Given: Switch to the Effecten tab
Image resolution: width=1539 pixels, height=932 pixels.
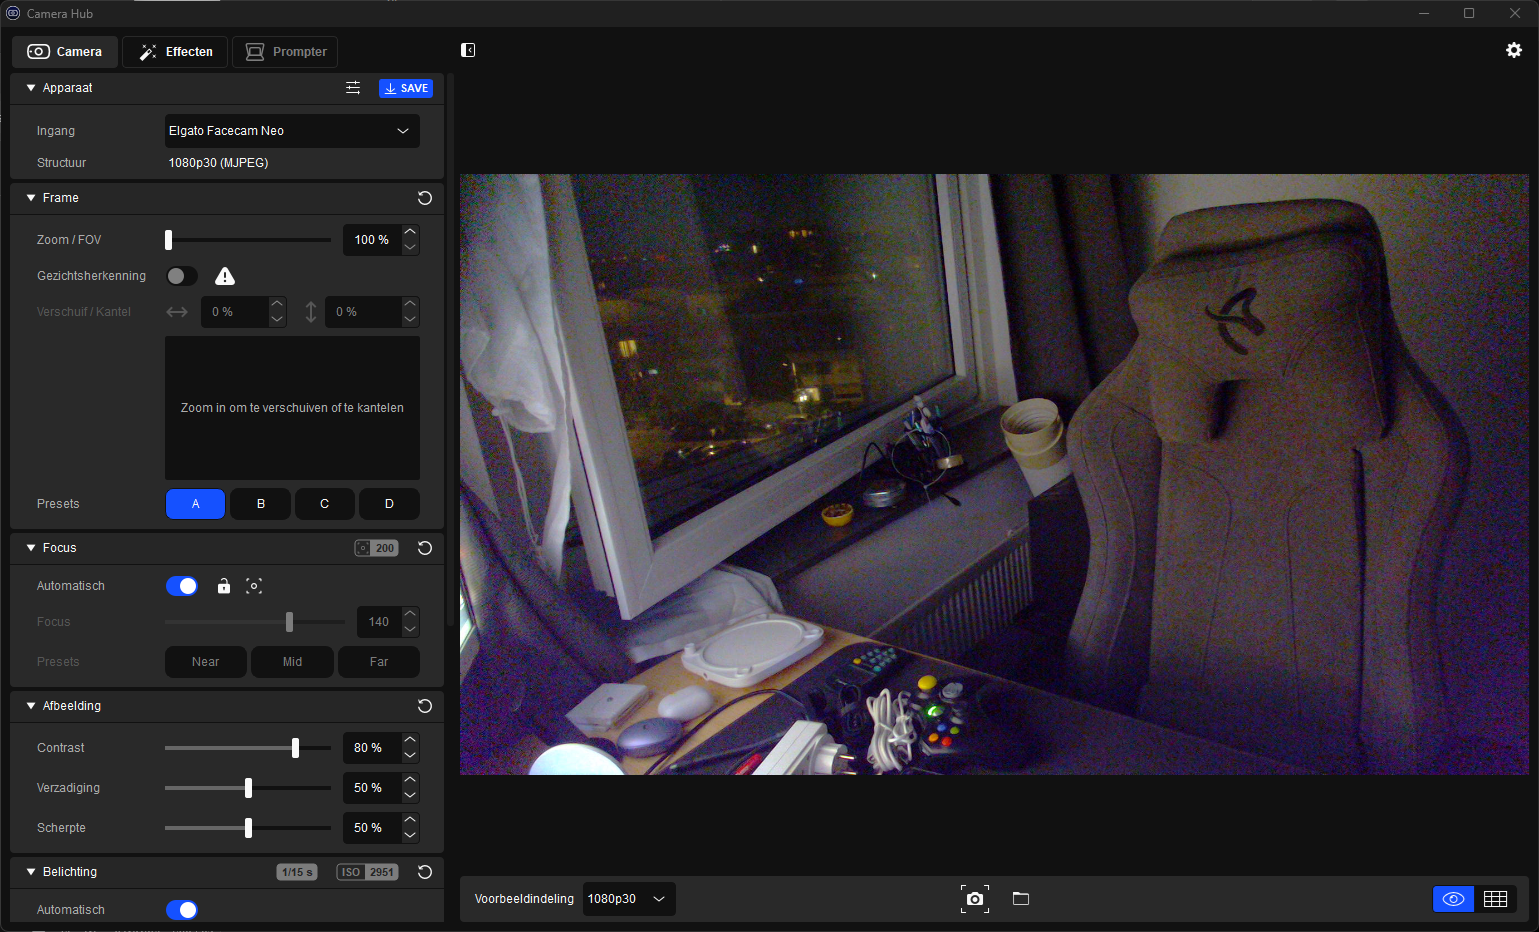Looking at the screenshot, I should 175,52.
